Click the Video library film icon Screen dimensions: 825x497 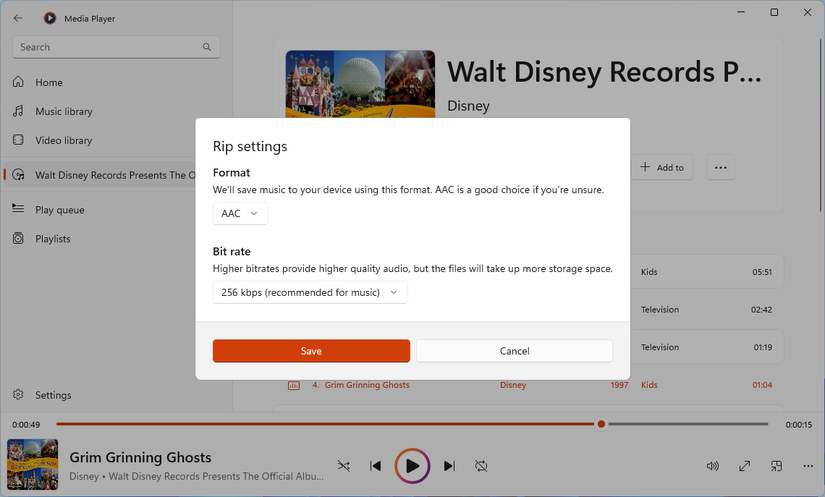[18, 140]
